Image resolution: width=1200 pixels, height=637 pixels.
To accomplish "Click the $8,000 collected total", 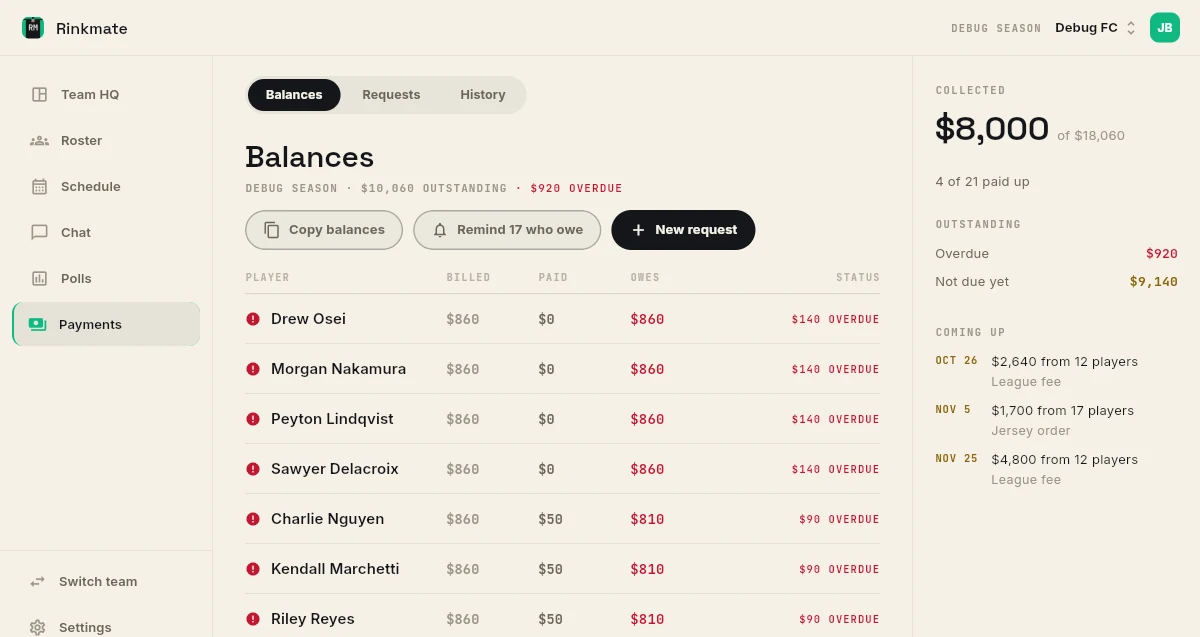I will pyautogui.click(x=992, y=128).
